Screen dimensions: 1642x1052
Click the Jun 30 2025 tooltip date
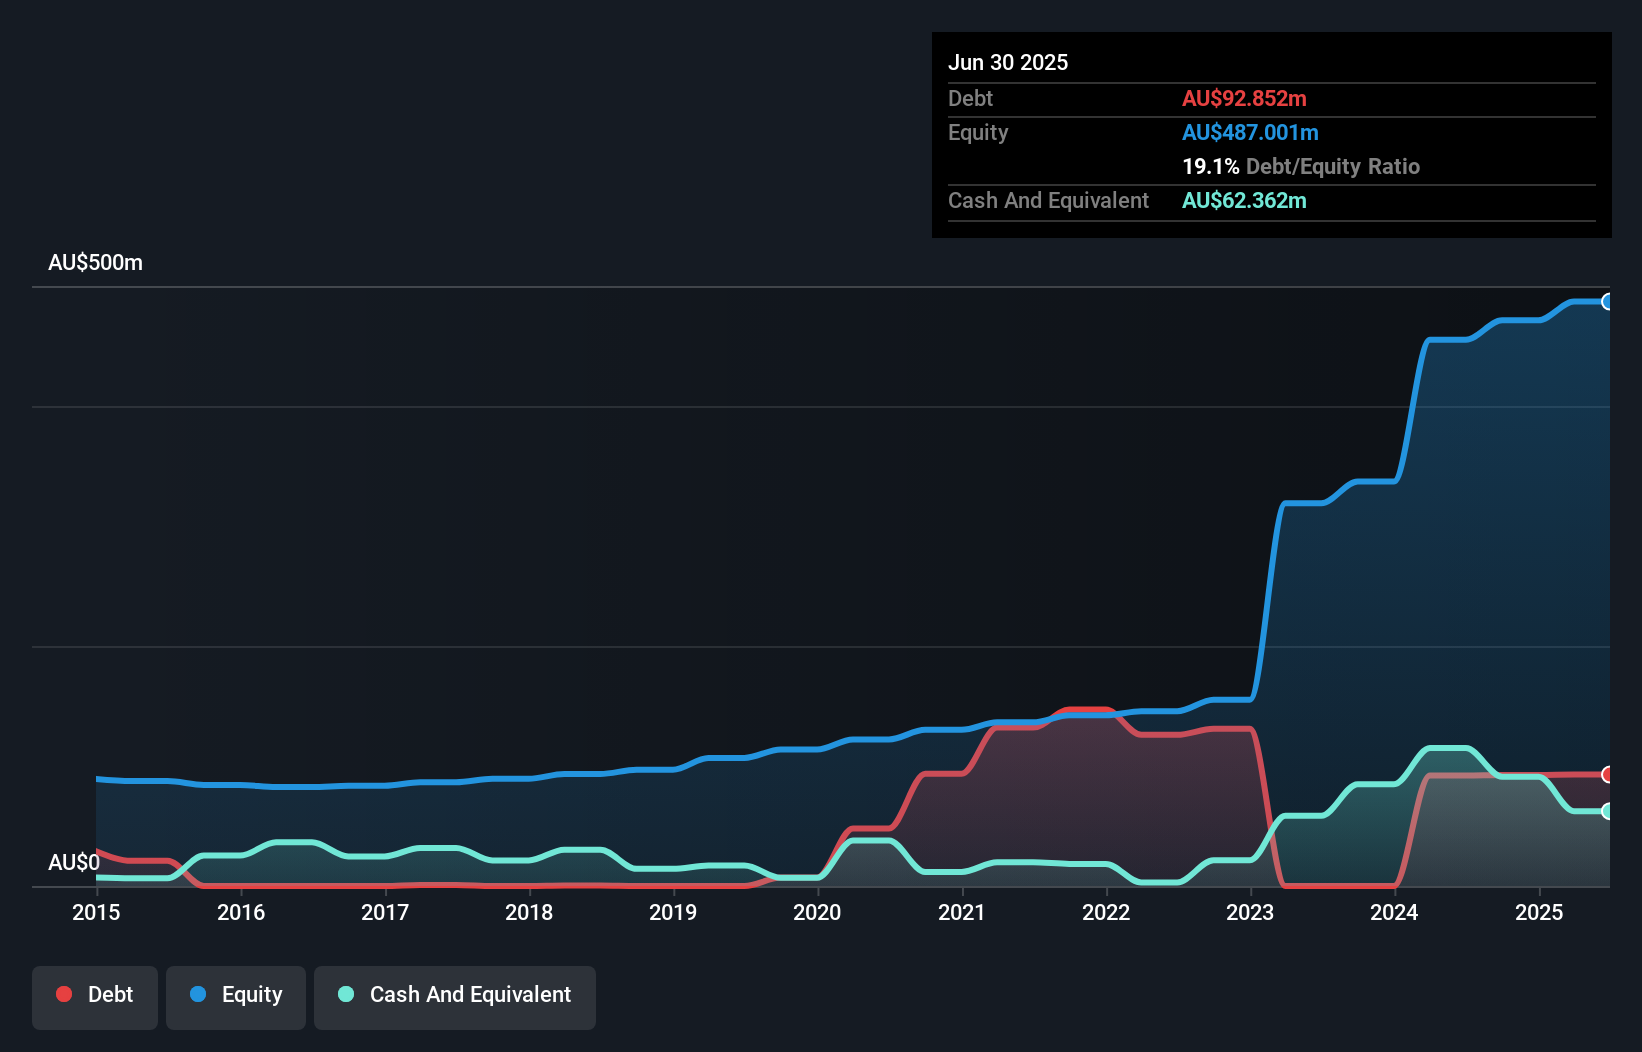1008,62
